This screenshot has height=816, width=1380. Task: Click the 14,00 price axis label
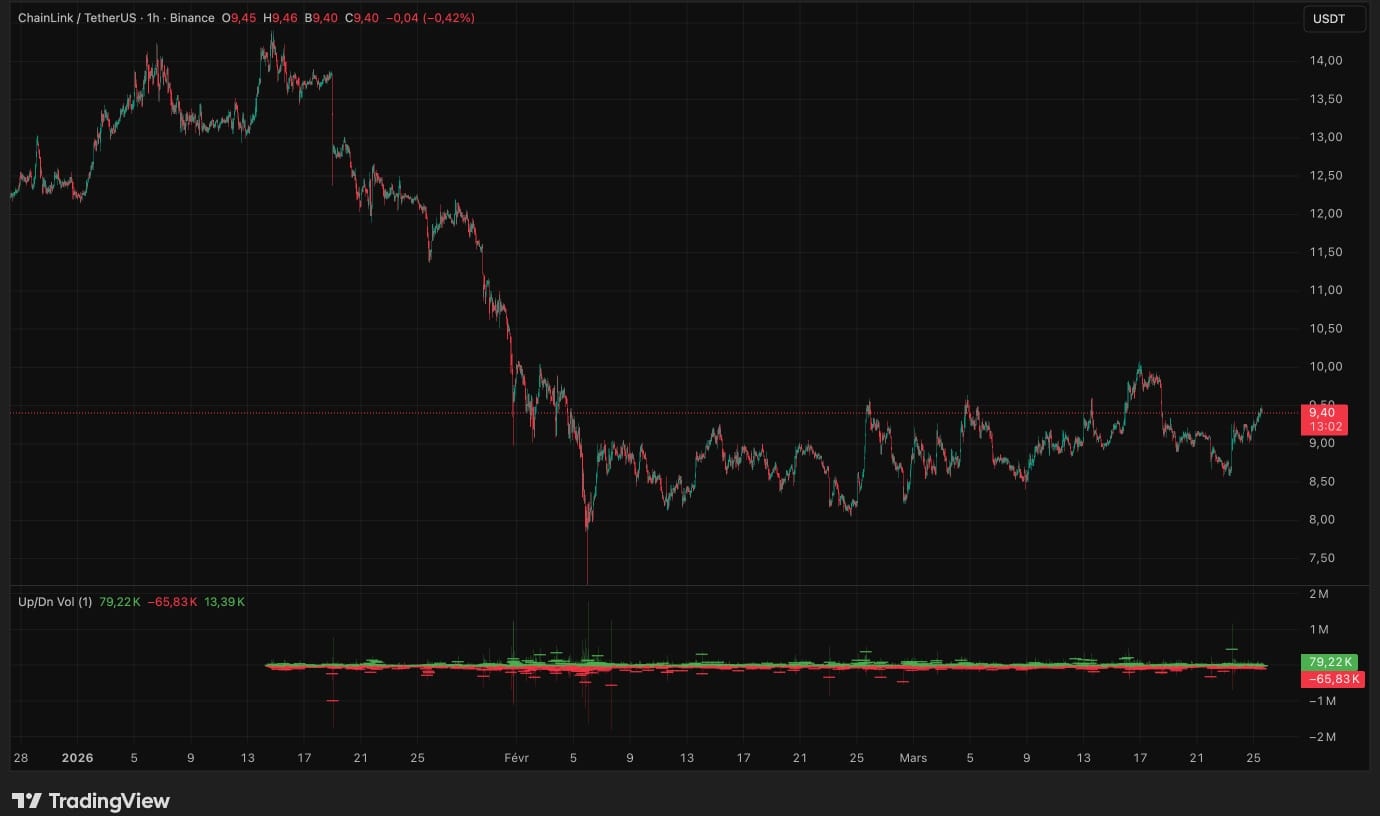(x=1325, y=61)
